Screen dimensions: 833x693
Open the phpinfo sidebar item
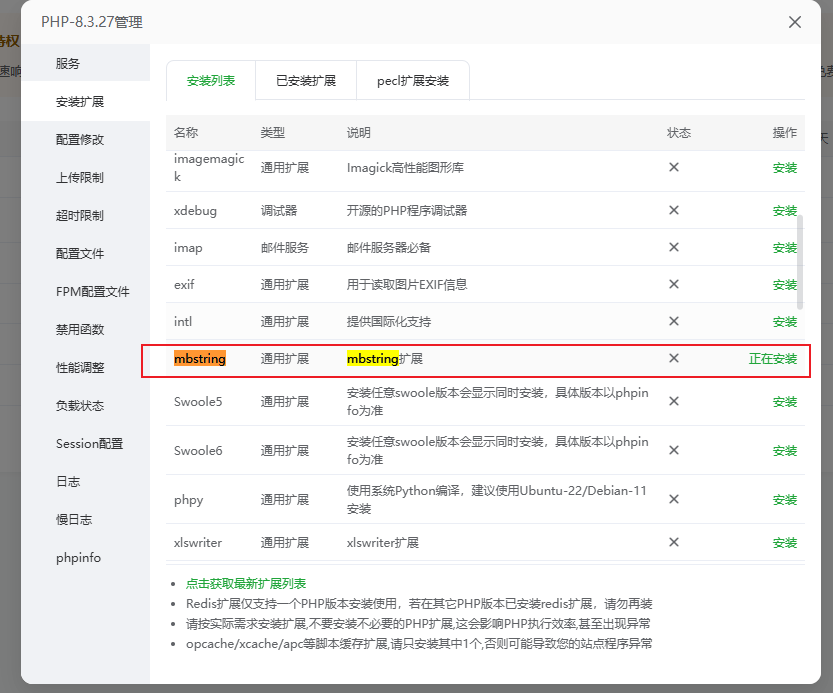pyautogui.click(x=78, y=558)
